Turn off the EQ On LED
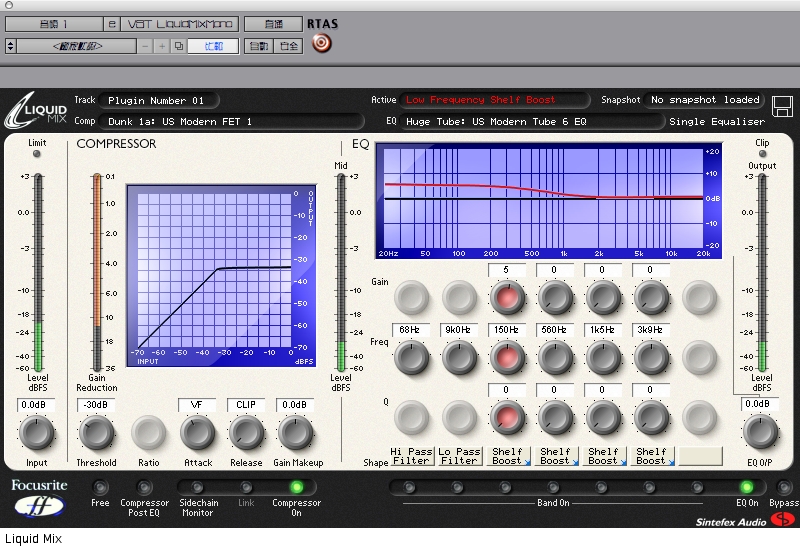The image size is (800, 547). (746, 487)
